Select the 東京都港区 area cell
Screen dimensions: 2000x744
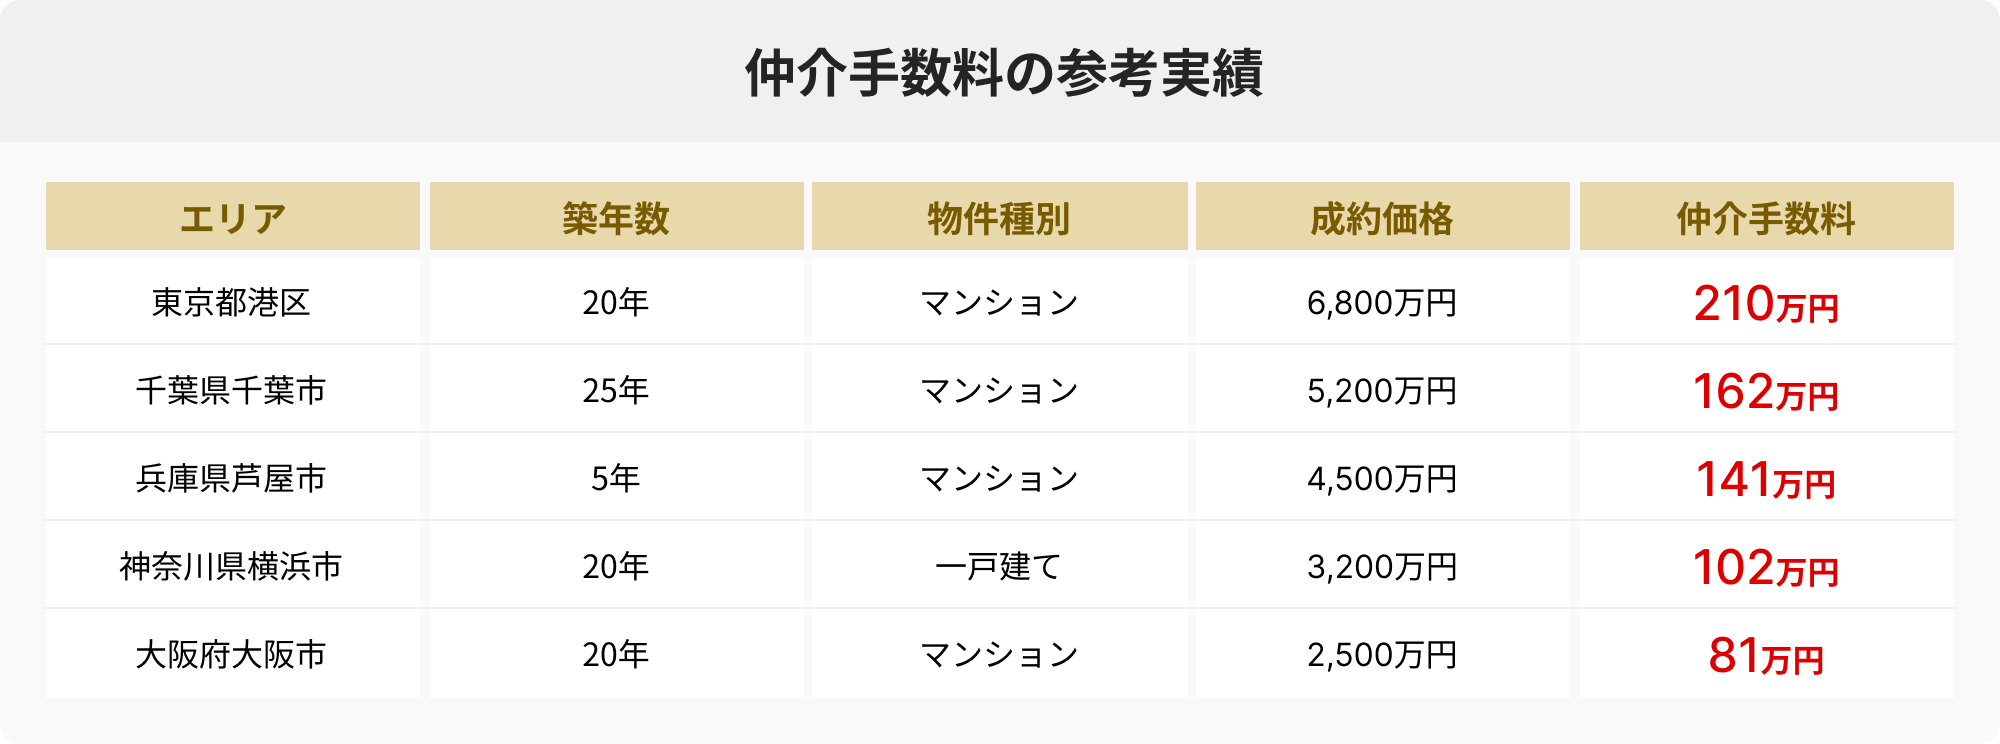coord(232,302)
